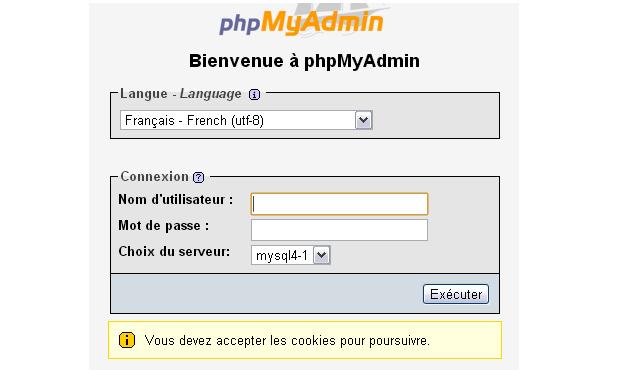Expand the language list using its arrow button
This screenshot has height=370, width=621.
click(363, 120)
